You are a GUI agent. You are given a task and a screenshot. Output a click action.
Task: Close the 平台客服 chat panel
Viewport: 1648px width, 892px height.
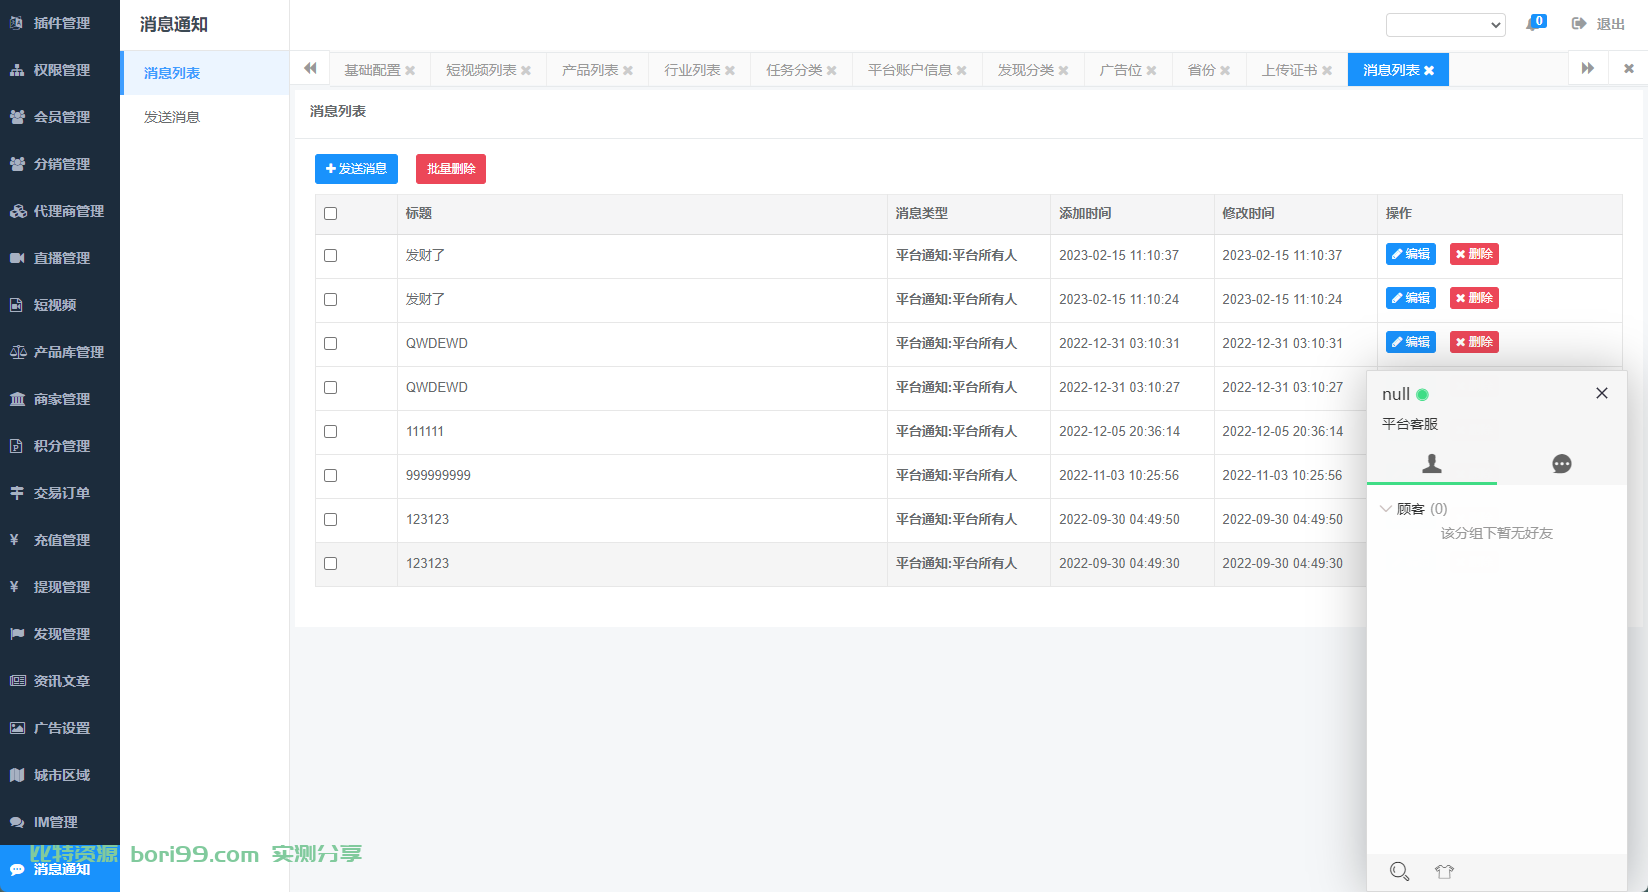pyautogui.click(x=1602, y=393)
